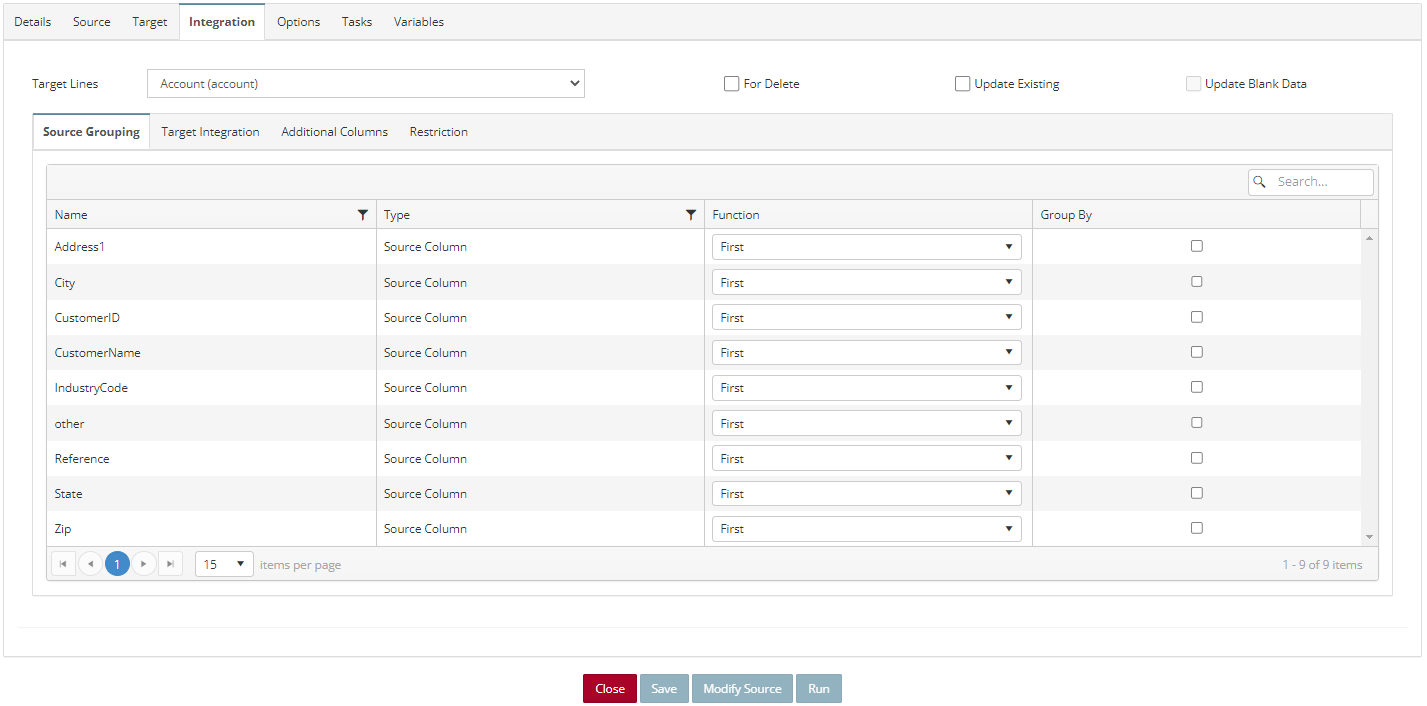
Task: Select the Reference name cell
Action: (x=211, y=458)
